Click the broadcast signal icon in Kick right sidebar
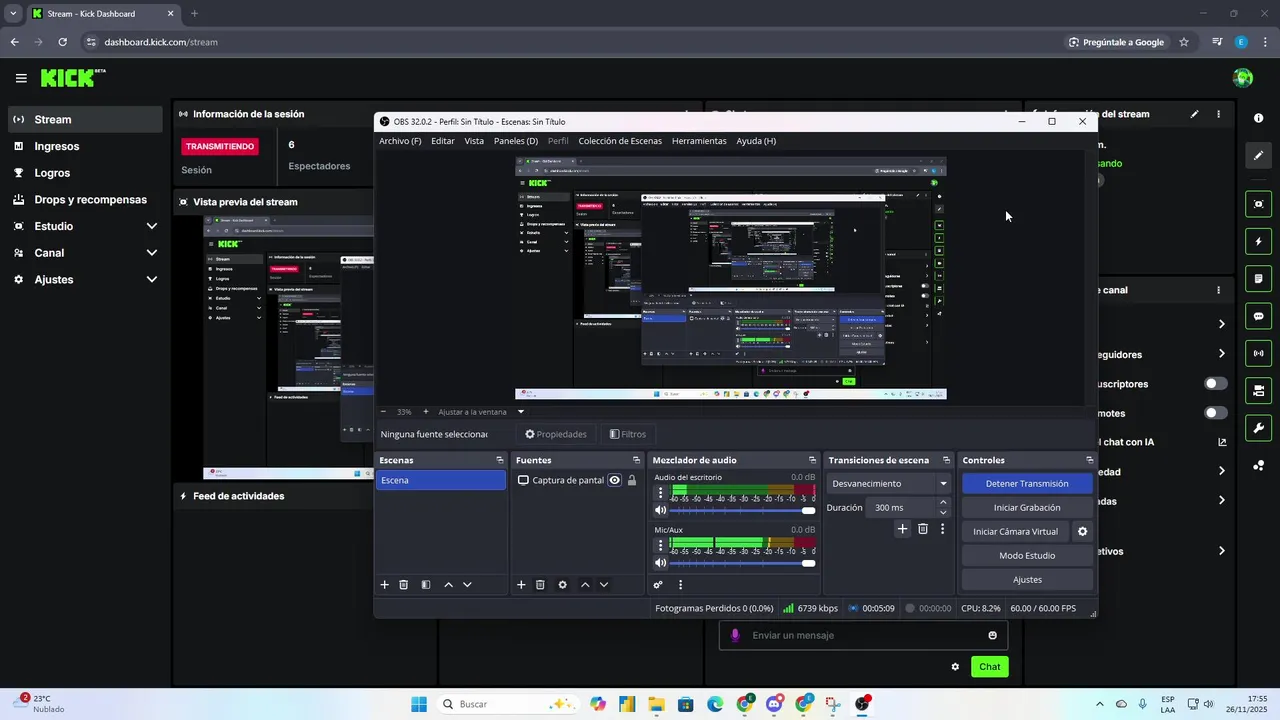The image size is (1280, 720). pyautogui.click(x=1258, y=353)
